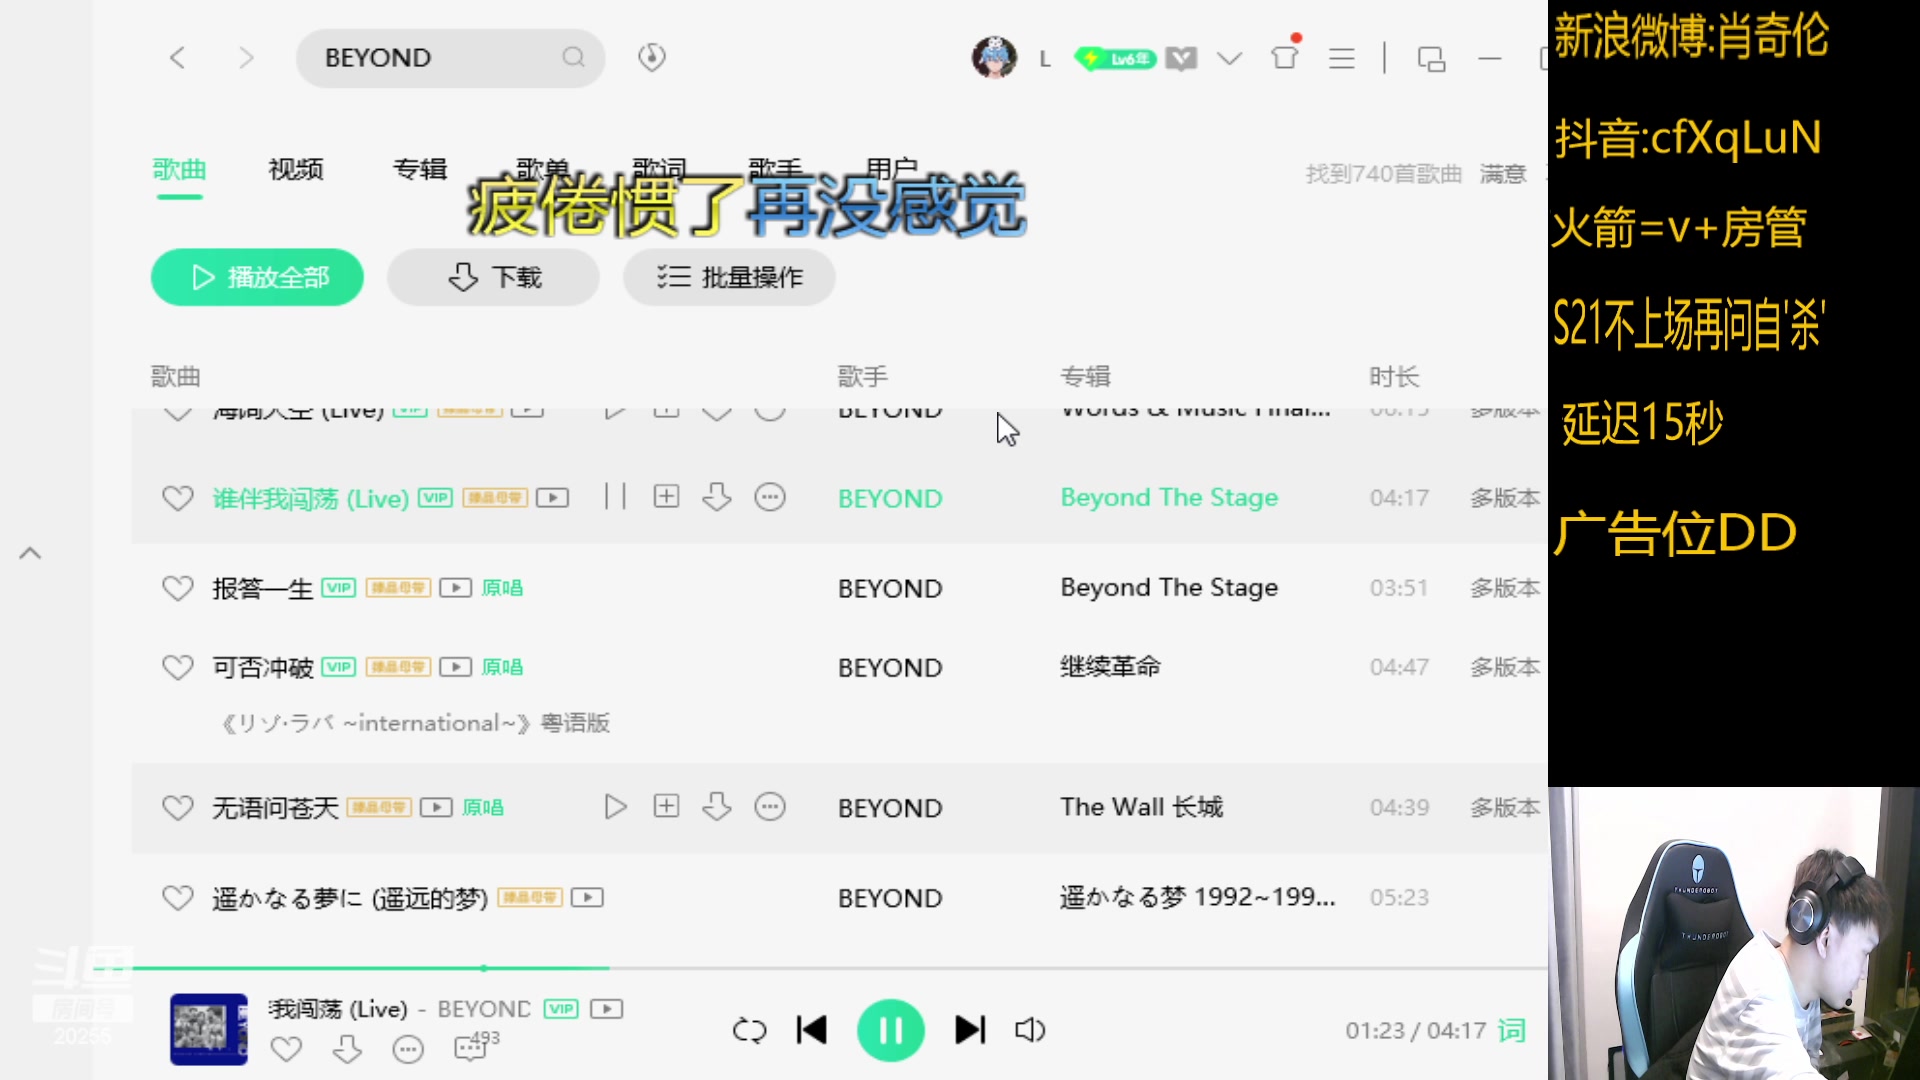Expand 多版本 for 无语问苍天

pyautogui.click(x=1505, y=807)
